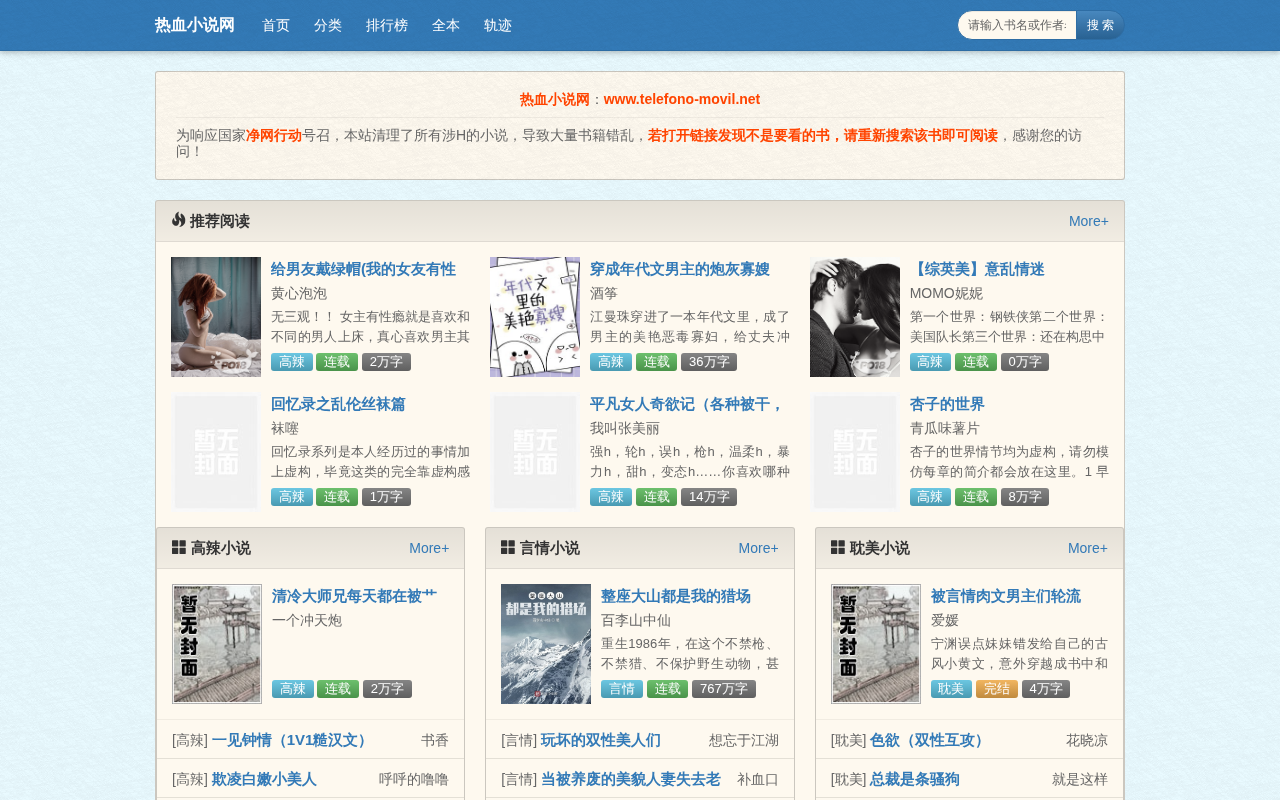Open the 轨迹 navigation item
The width and height of the screenshot is (1280, 800).
(498, 25)
